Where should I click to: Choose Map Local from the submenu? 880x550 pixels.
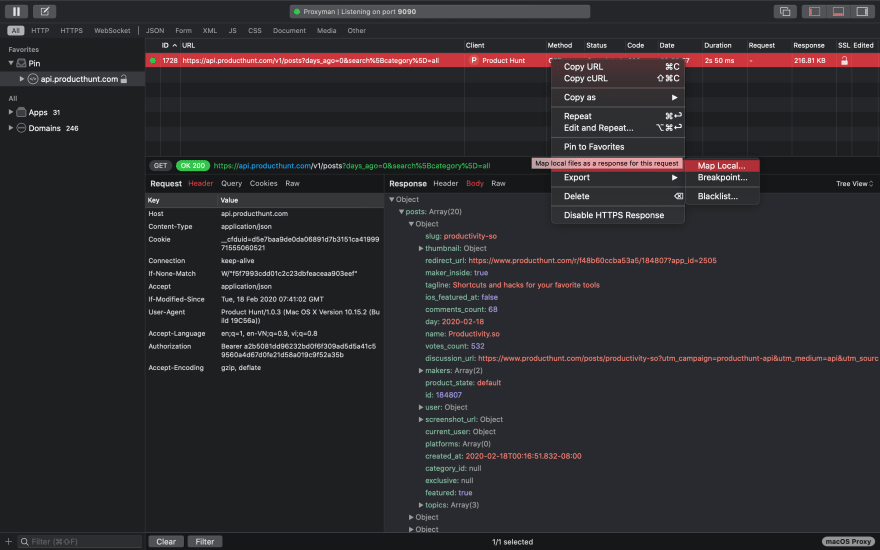tap(722, 166)
